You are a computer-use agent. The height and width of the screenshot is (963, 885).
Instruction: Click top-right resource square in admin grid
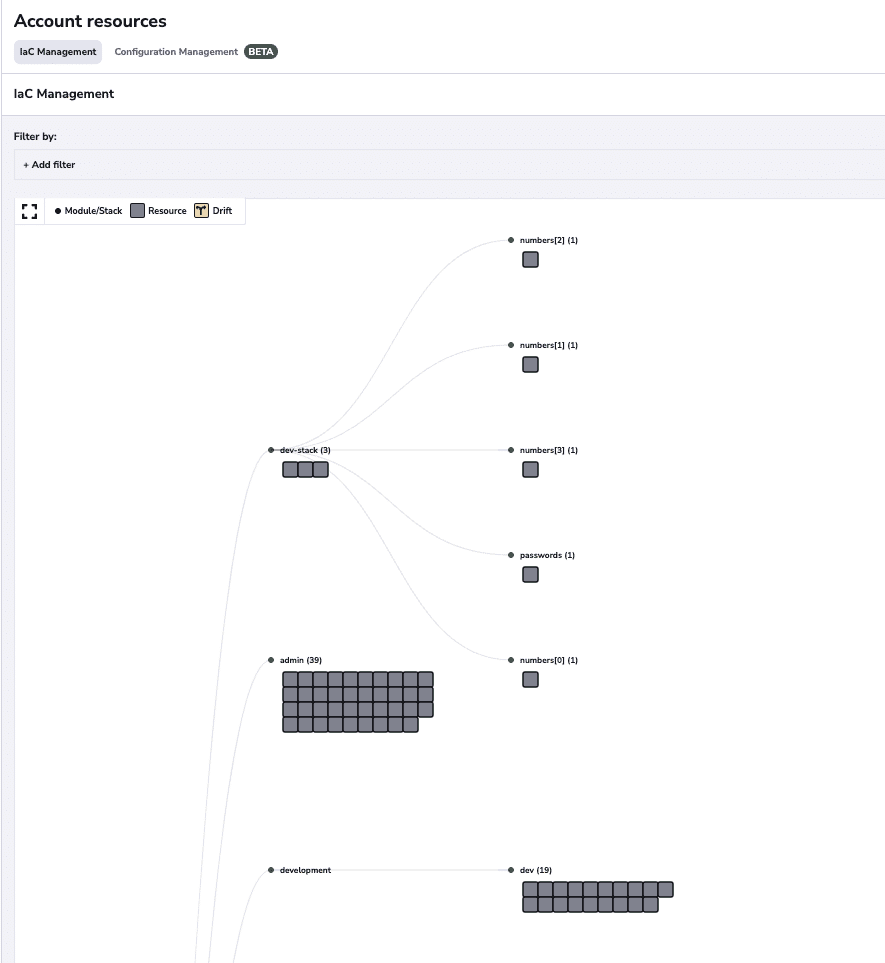click(426, 679)
